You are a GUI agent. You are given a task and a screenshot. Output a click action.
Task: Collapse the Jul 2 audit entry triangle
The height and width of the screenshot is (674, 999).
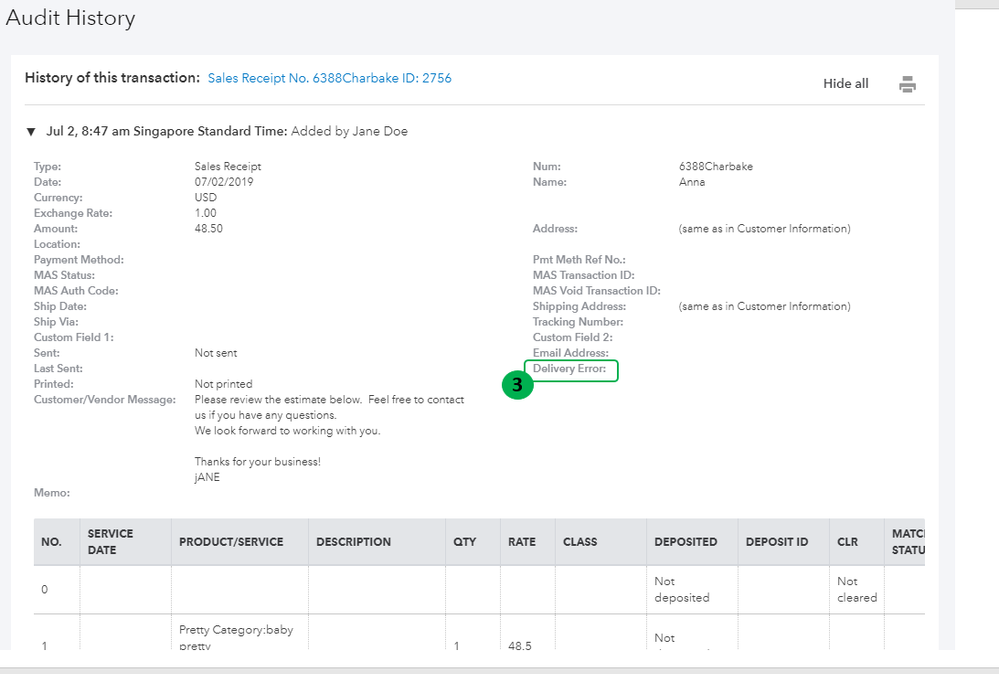pos(31,131)
